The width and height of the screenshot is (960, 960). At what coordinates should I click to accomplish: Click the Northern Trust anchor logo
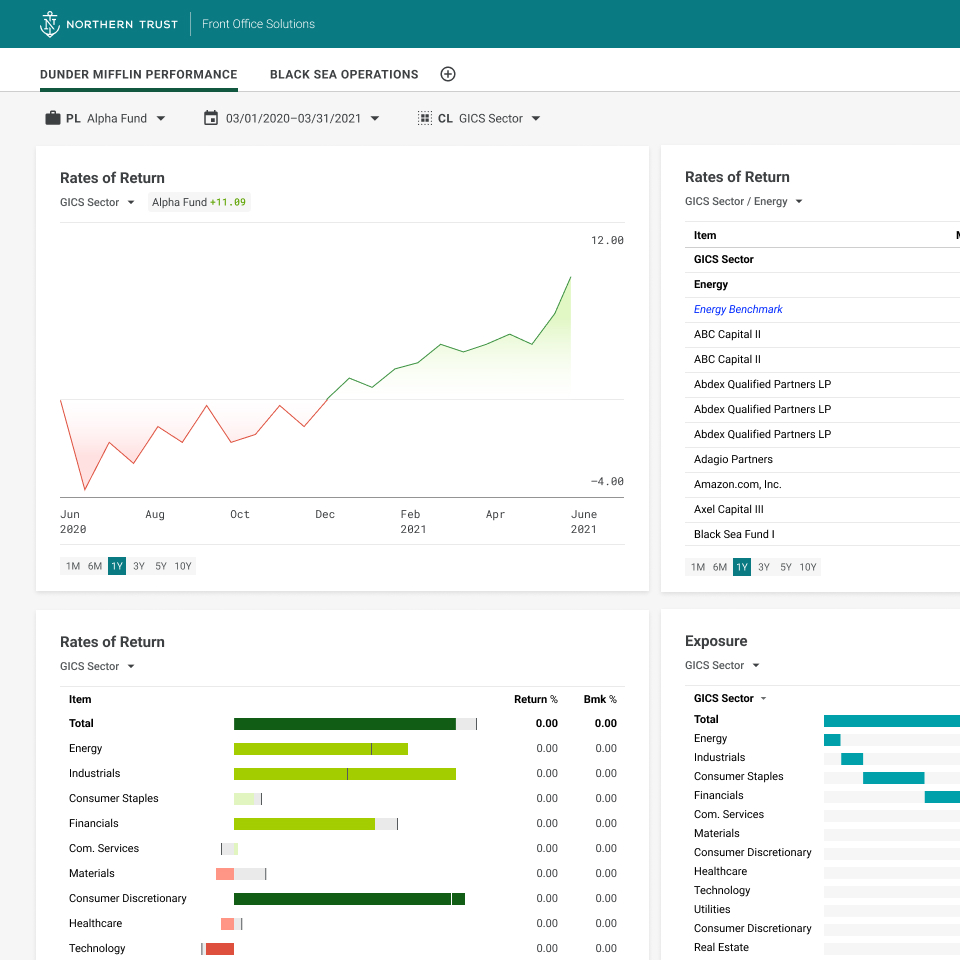click(50, 24)
